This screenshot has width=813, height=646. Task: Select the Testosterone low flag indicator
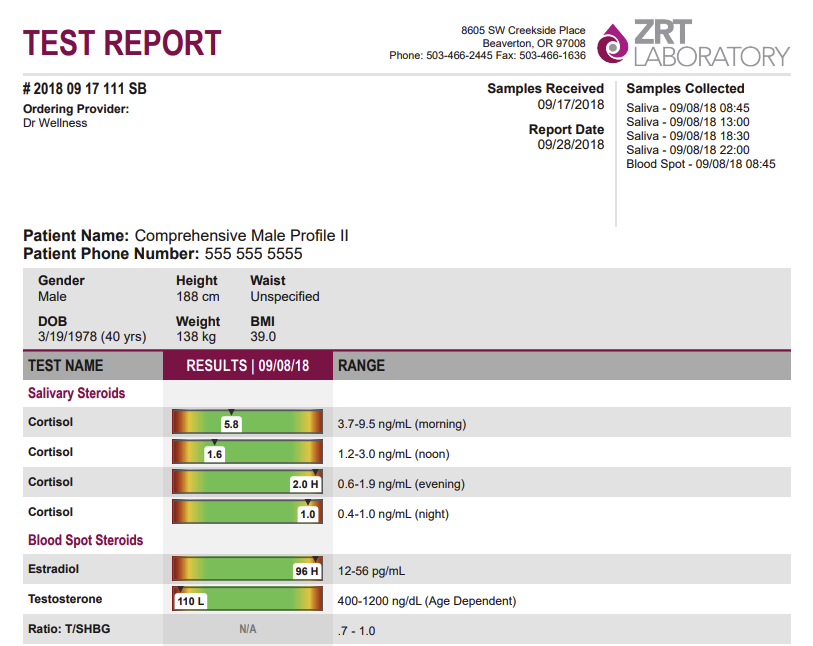tap(190, 599)
